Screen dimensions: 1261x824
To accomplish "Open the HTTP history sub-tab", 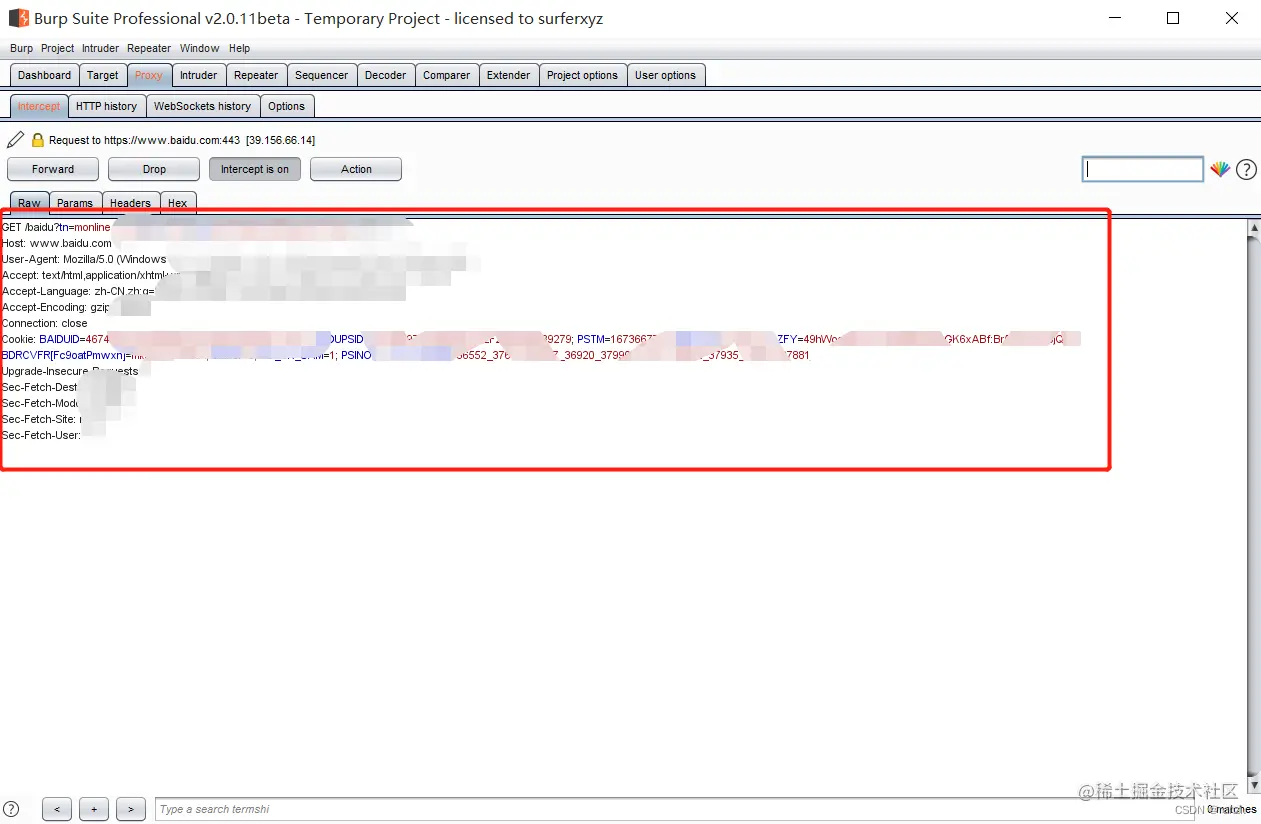I will tap(107, 106).
